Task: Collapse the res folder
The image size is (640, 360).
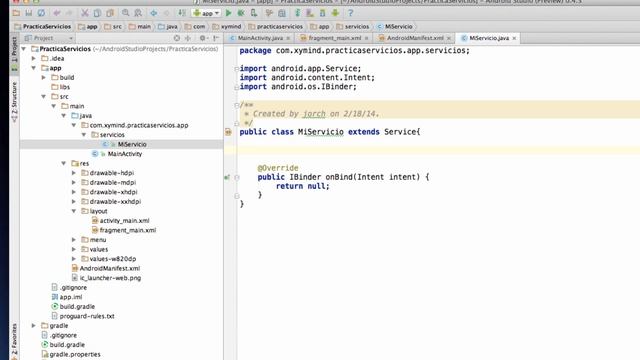Action: click(64, 163)
